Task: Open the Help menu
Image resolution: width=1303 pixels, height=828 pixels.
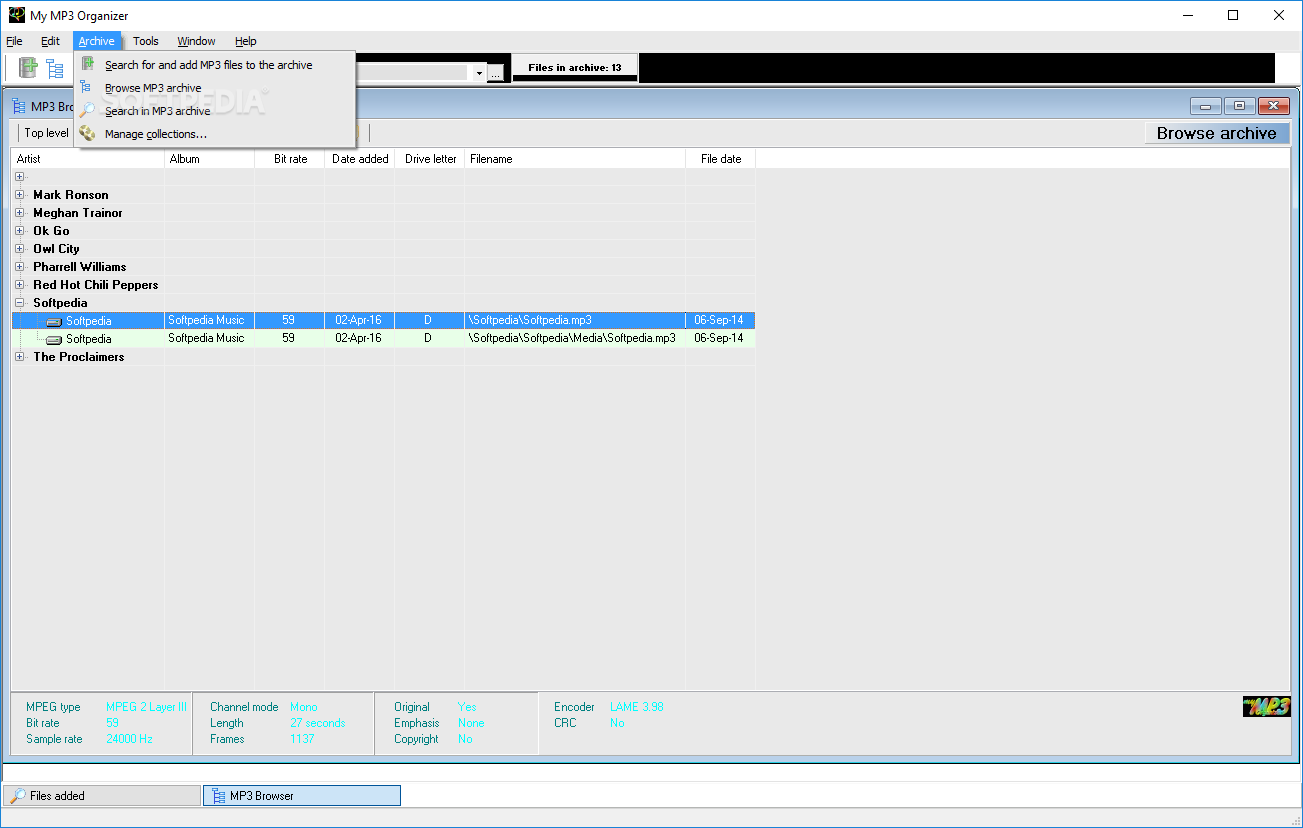Action: pos(246,41)
